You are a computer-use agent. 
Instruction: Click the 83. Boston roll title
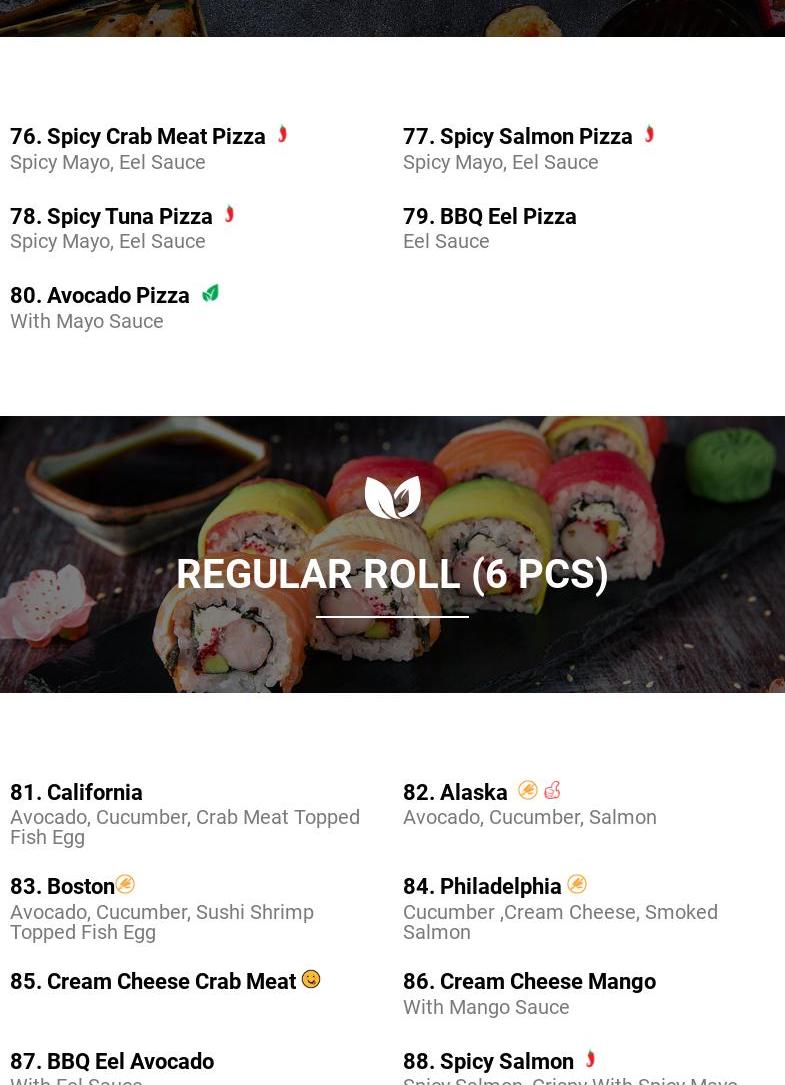pyautogui.click(x=62, y=886)
